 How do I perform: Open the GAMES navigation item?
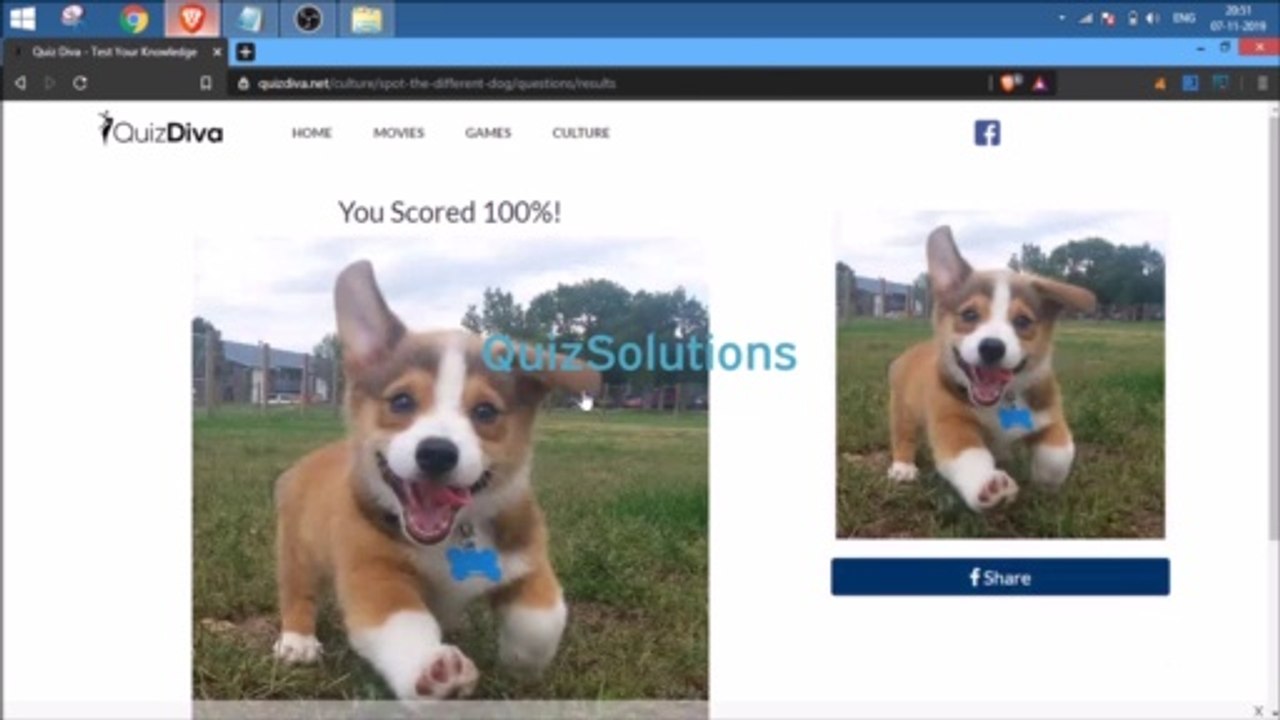(487, 132)
